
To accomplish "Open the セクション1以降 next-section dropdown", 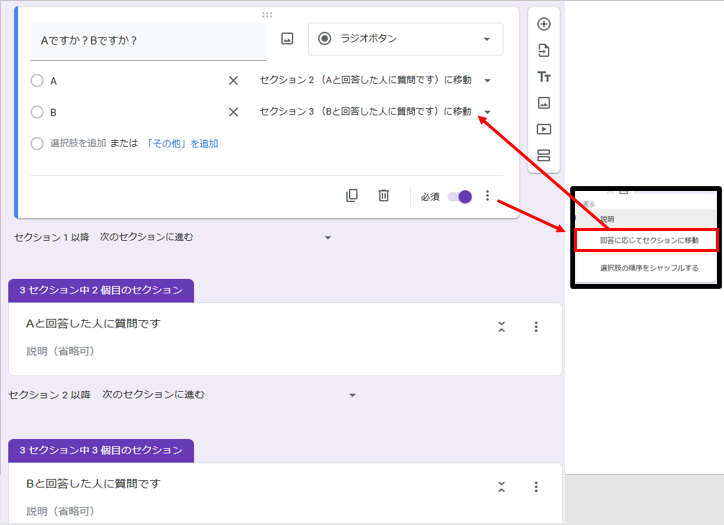I will point(216,237).
